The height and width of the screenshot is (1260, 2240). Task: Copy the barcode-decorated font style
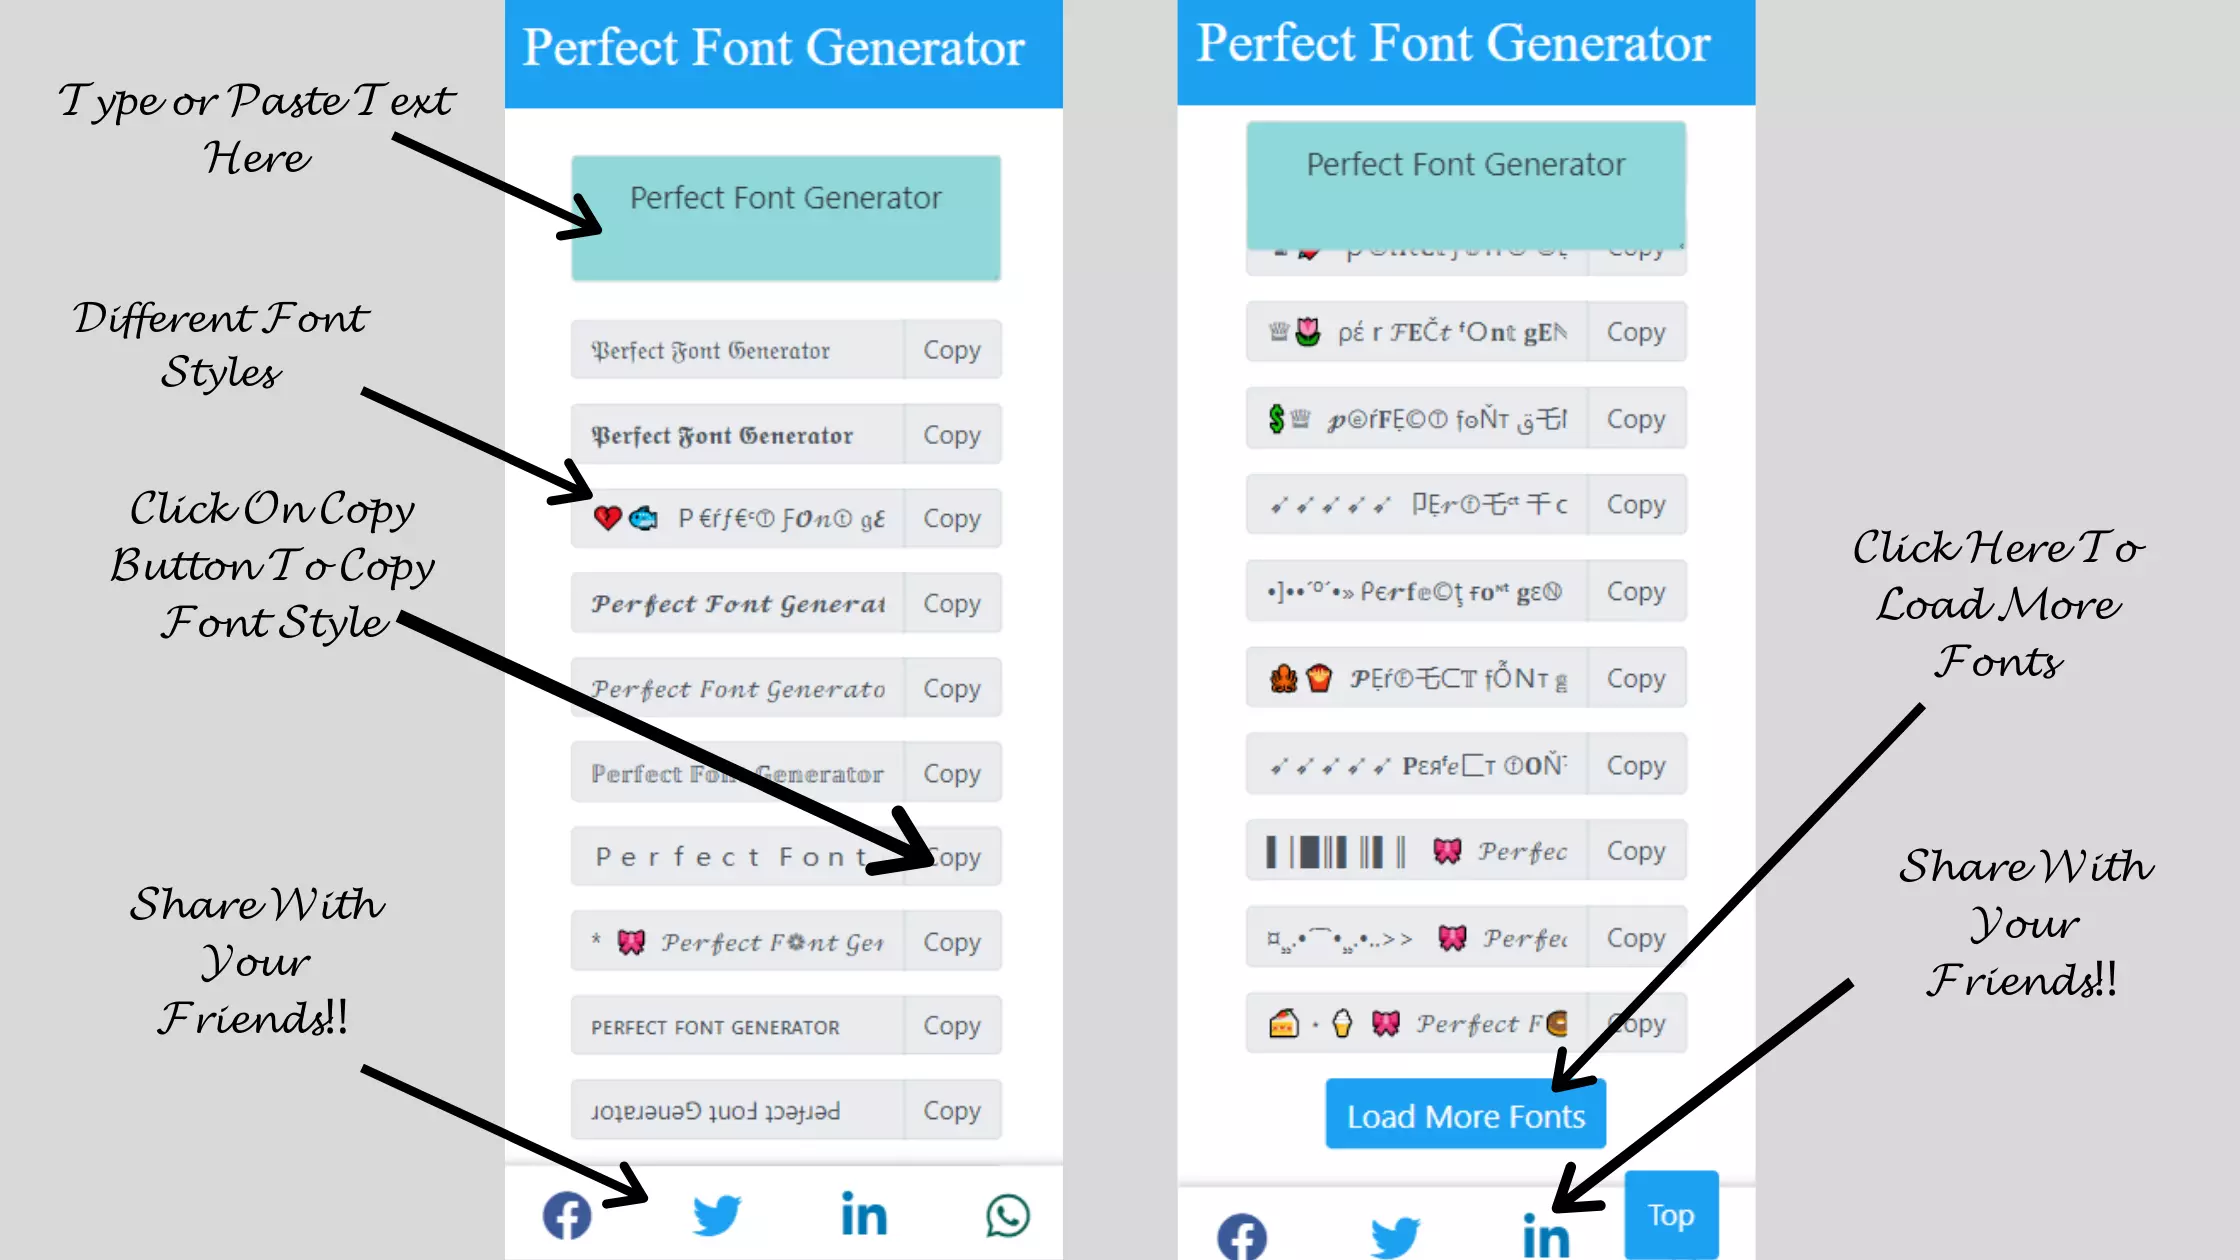[1634, 851]
